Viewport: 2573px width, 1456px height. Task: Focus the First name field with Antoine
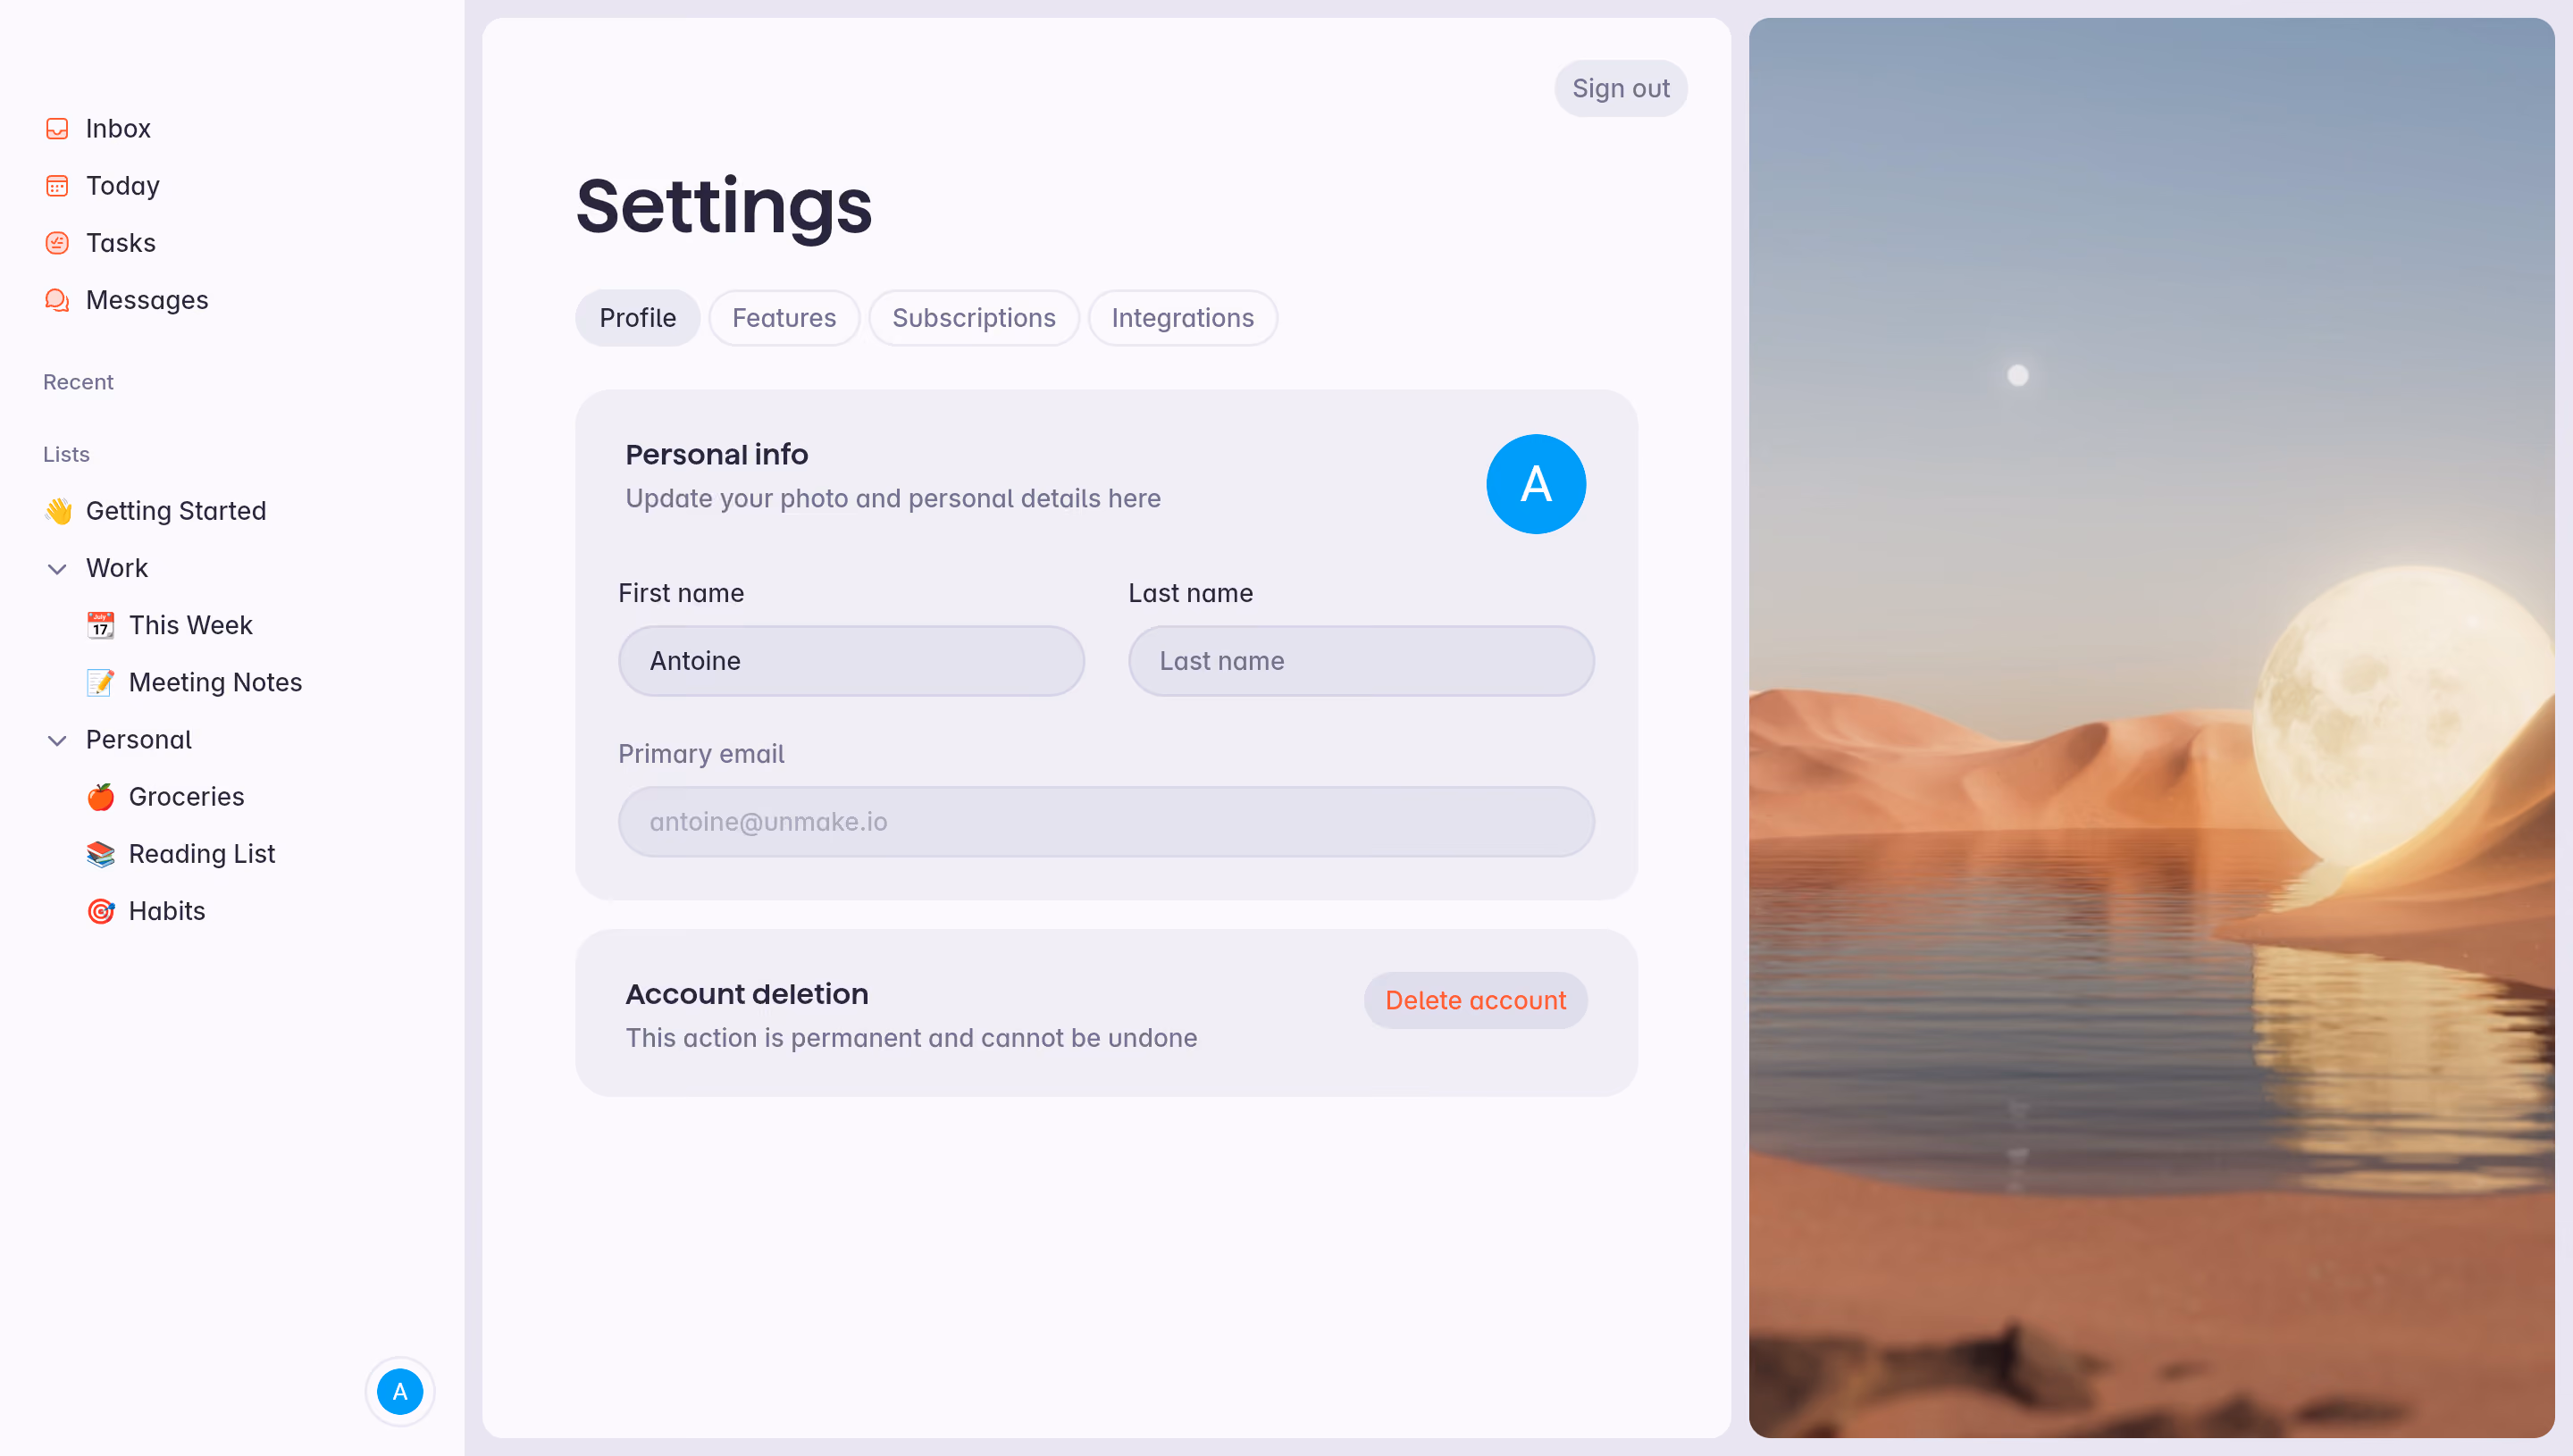[852, 661]
